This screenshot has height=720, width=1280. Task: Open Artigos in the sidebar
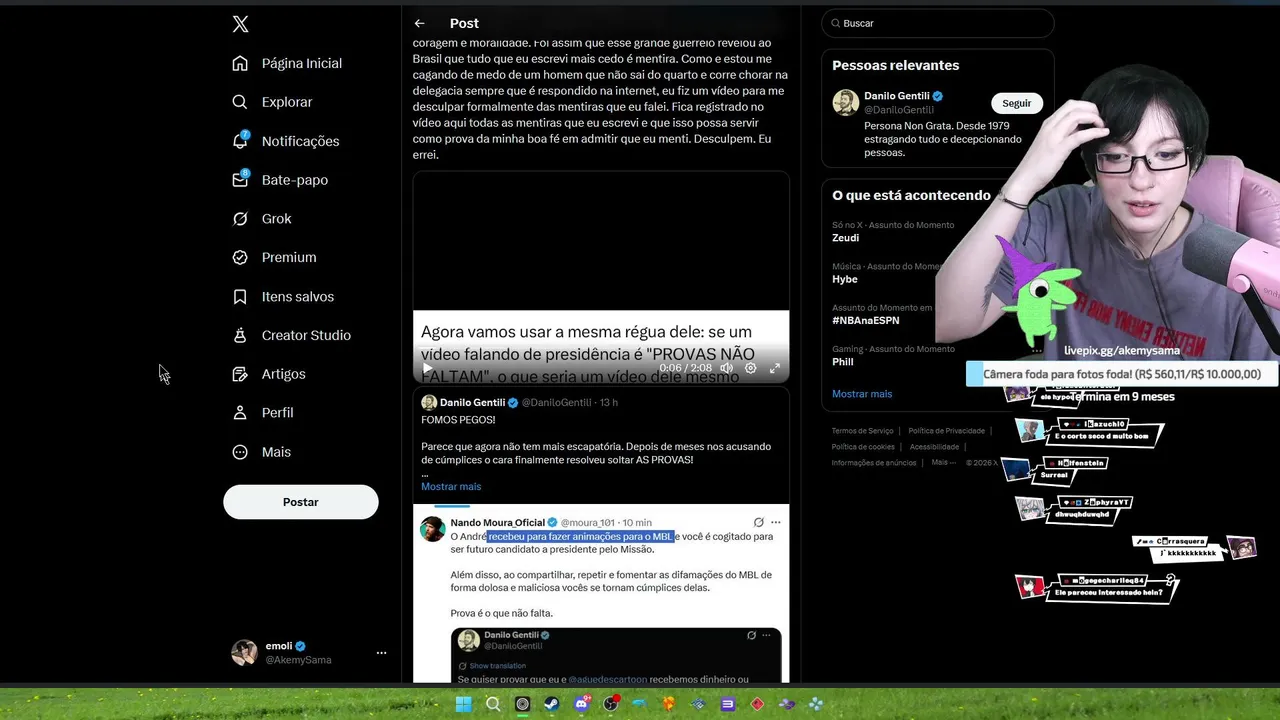(x=268, y=374)
